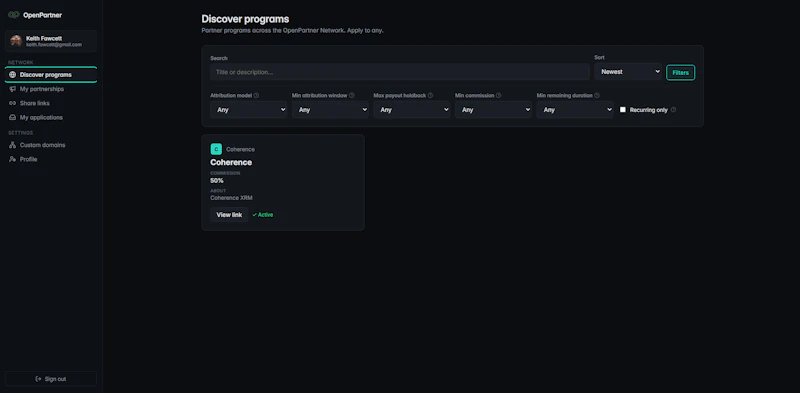
Task: Click the Recurring only label text
Action: click(648, 110)
